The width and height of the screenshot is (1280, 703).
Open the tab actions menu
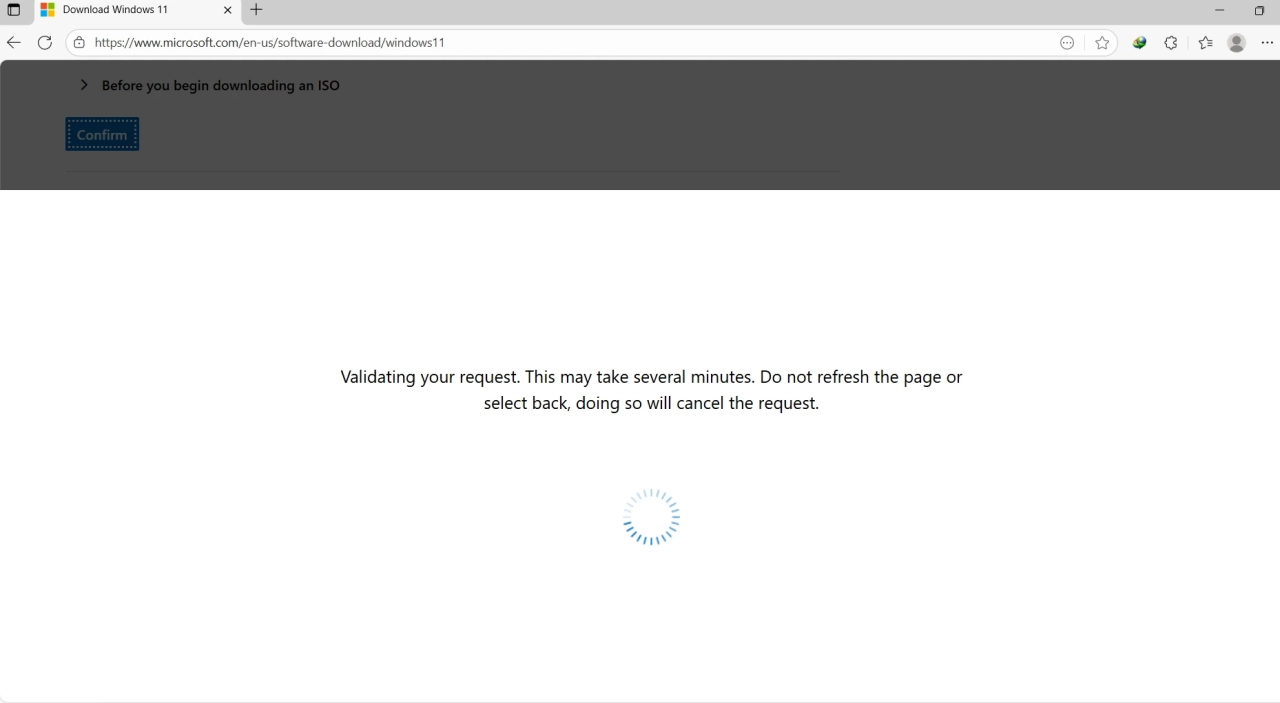coord(14,10)
